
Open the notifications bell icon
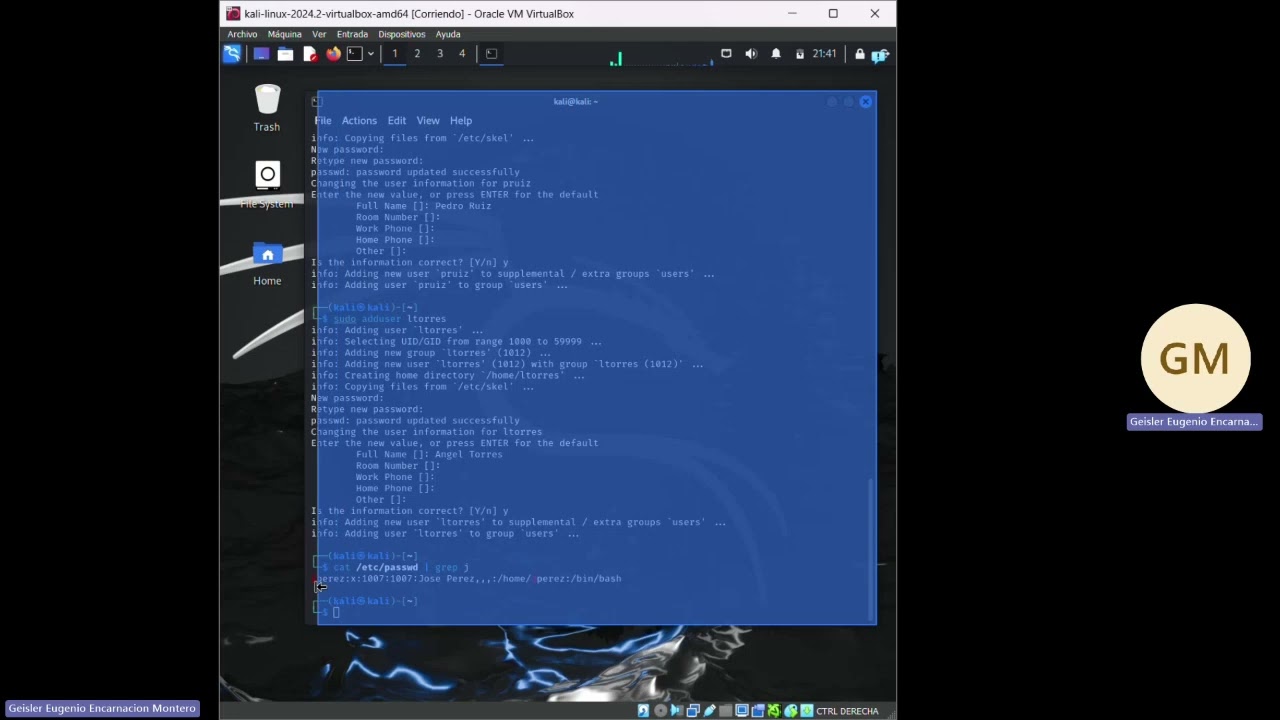(776, 54)
